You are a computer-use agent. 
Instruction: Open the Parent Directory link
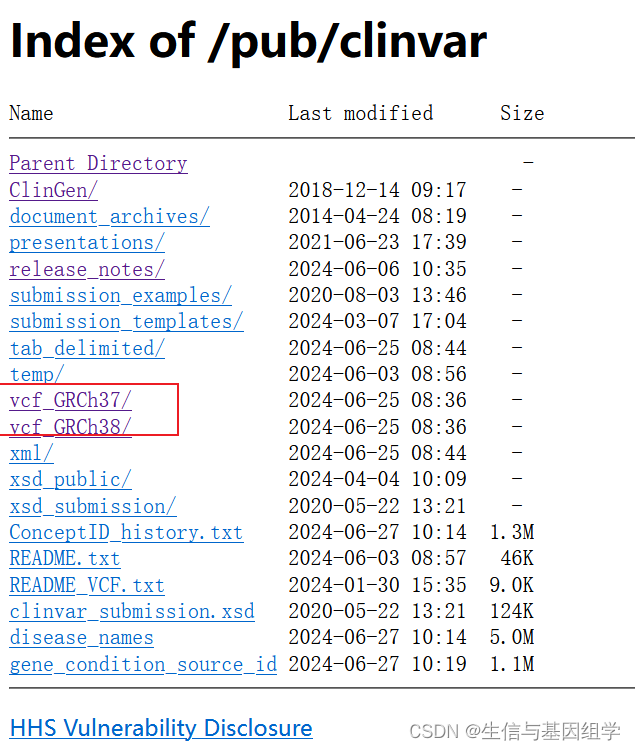click(98, 164)
